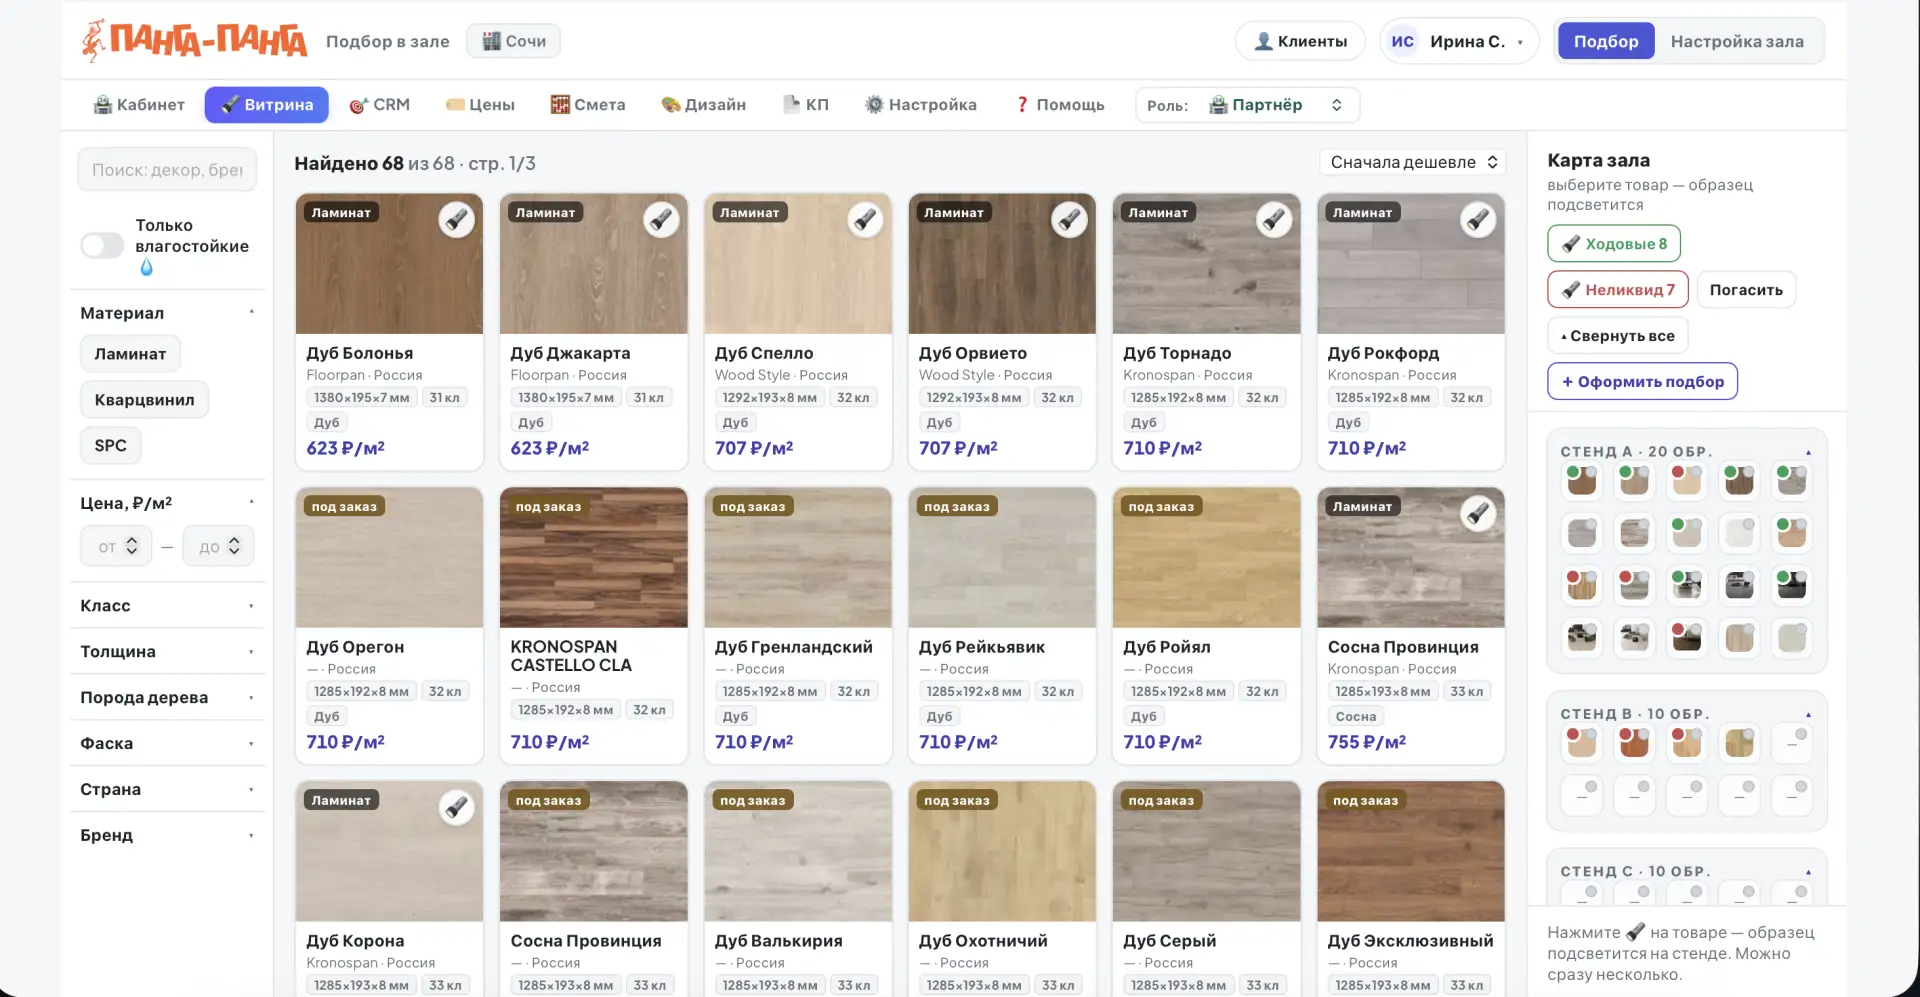This screenshot has height=997, width=1920.
Task: Click the Оформить подбор button
Action: [x=1643, y=382]
